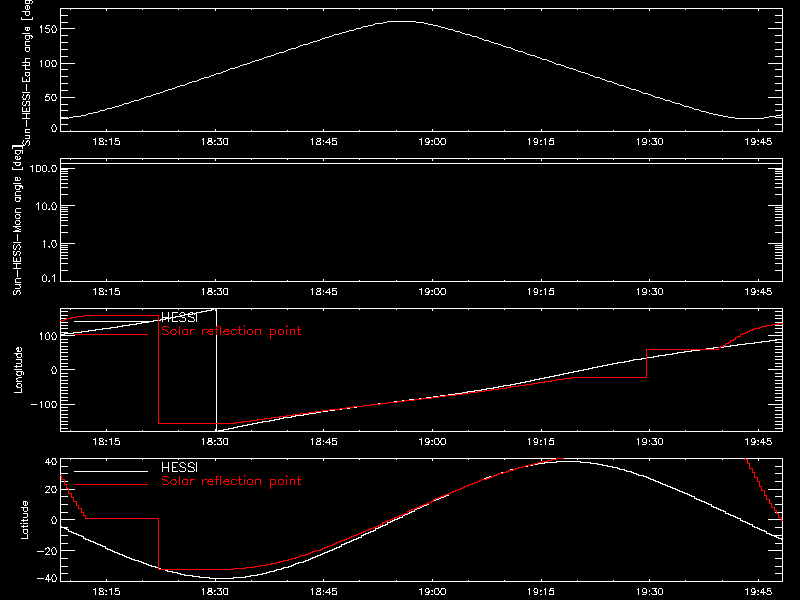Select 18:45 time label under Moon angle plot

coord(323,292)
